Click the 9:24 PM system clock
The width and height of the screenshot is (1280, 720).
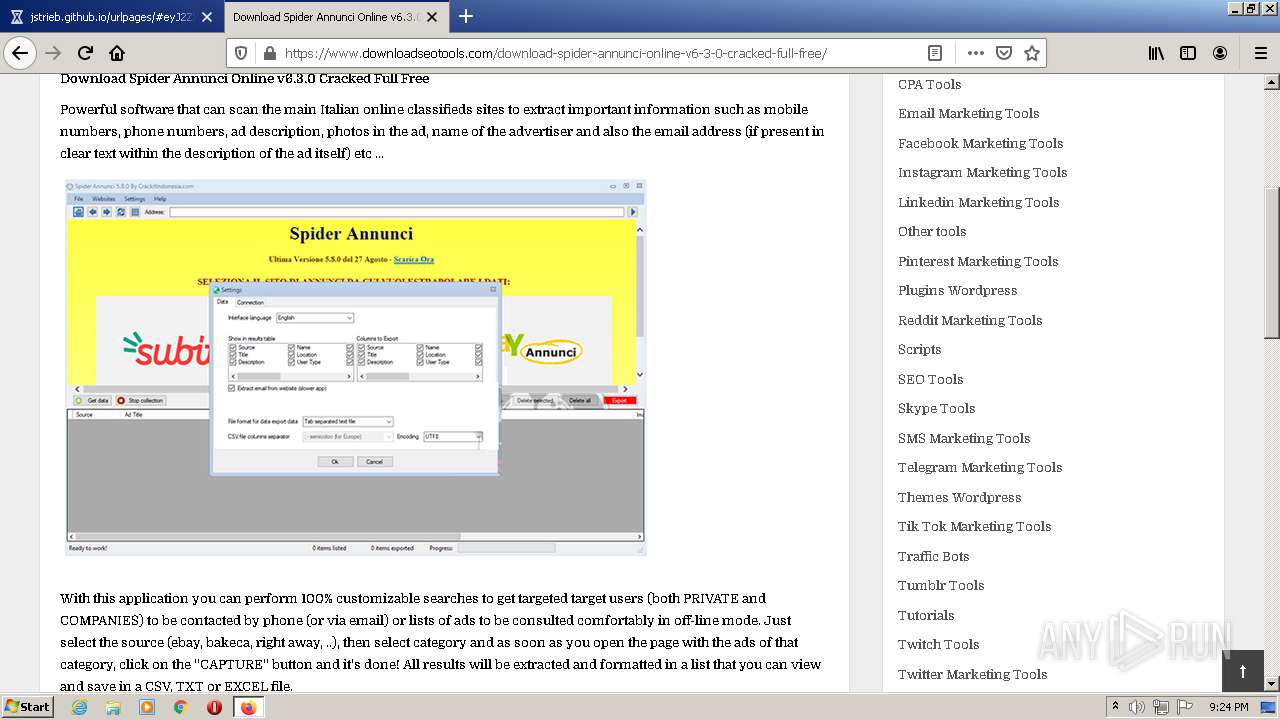1229,707
